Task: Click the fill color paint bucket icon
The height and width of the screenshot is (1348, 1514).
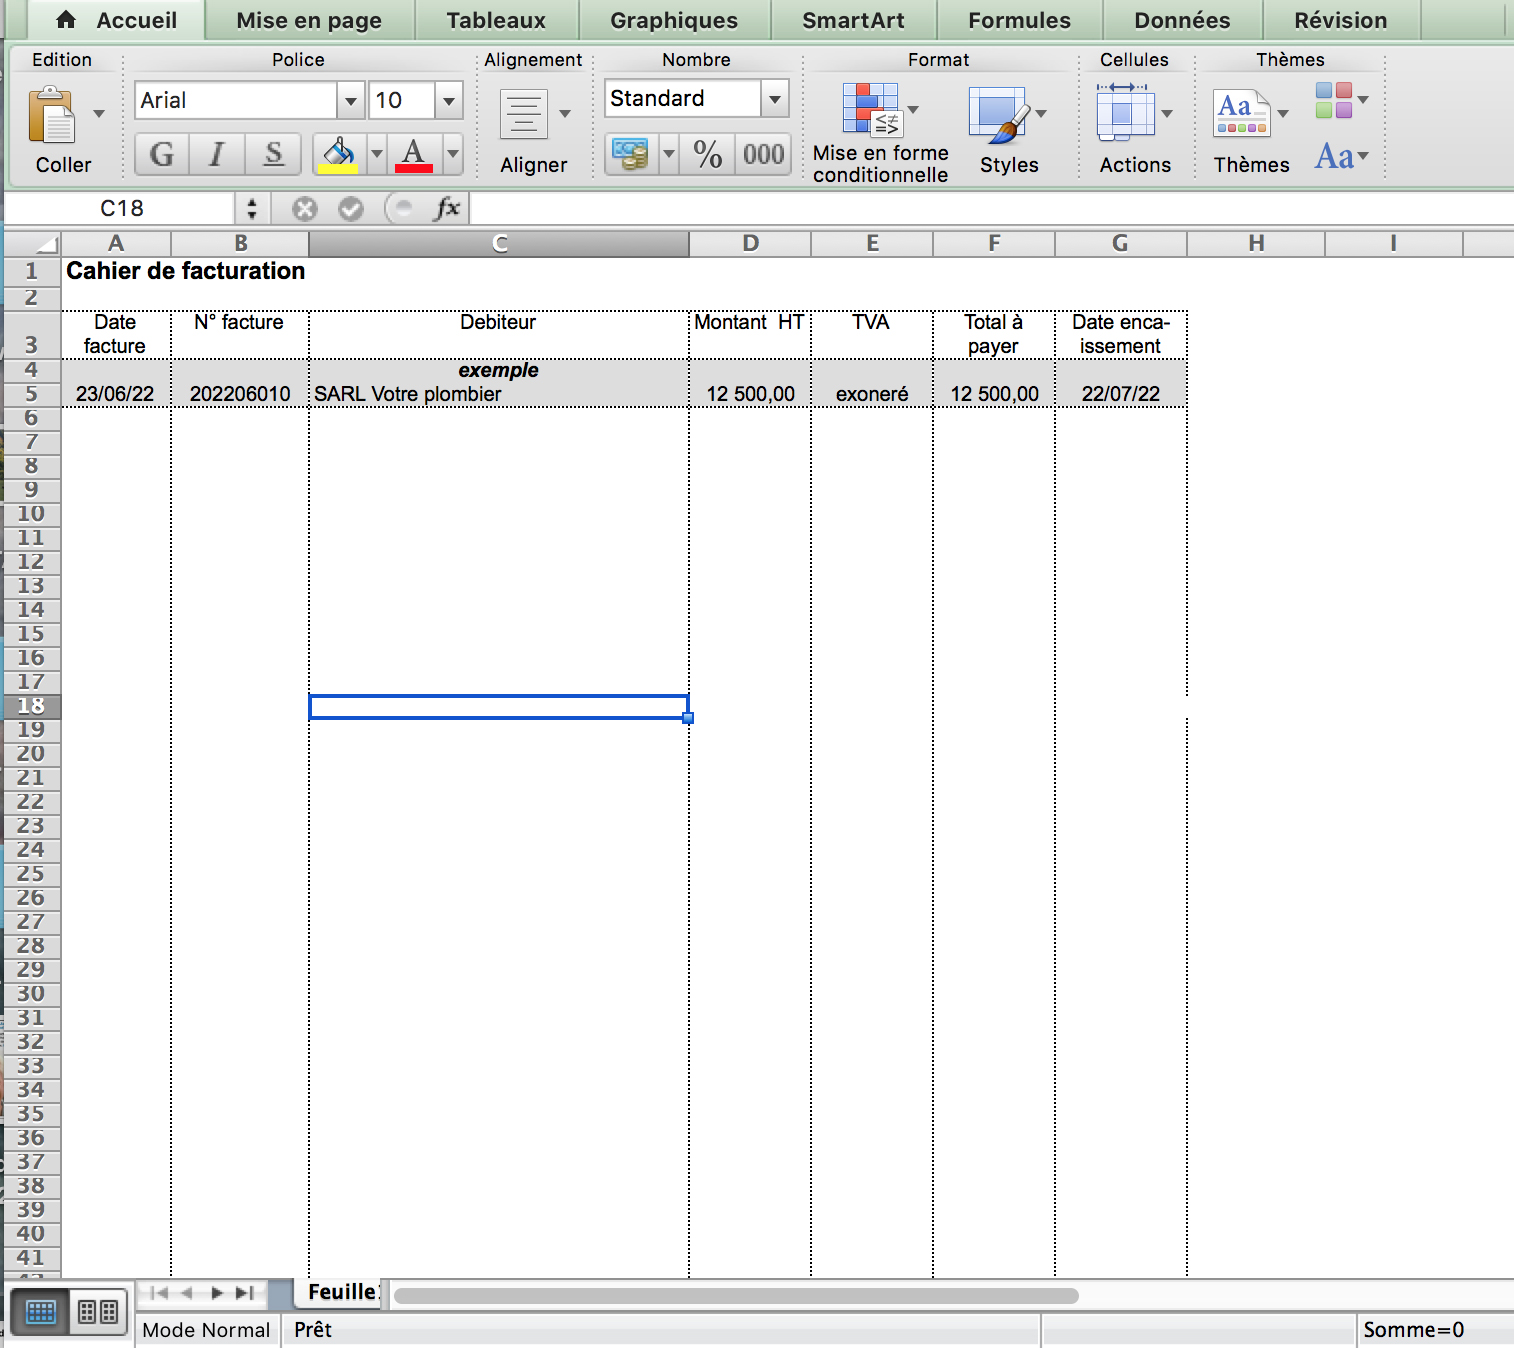Action: (x=338, y=154)
